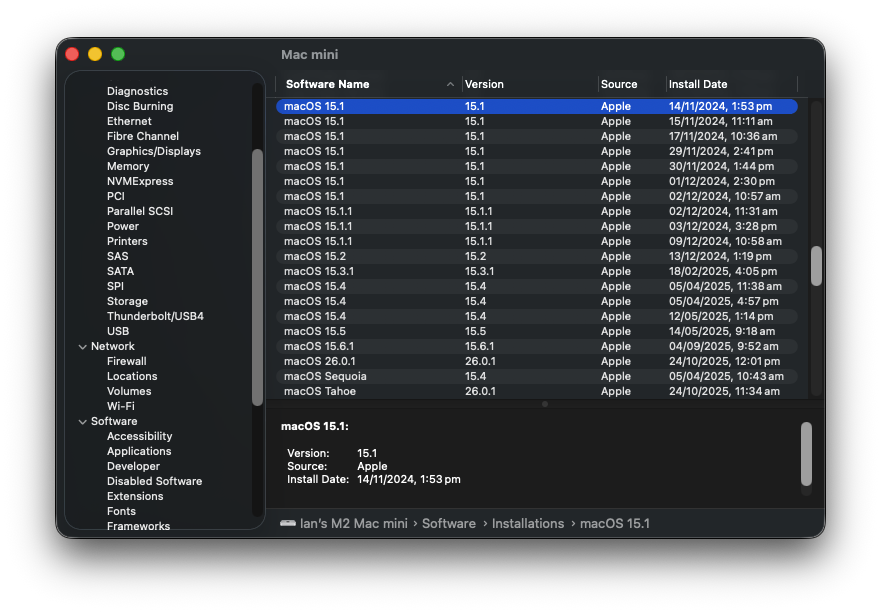Collapse the Software section chevron in sidebar

coord(82,422)
